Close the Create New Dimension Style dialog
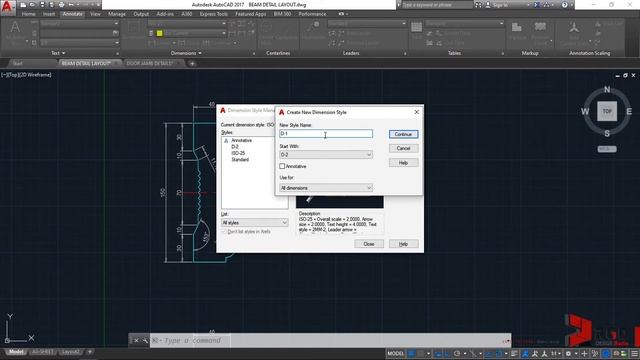 (416, 112)
